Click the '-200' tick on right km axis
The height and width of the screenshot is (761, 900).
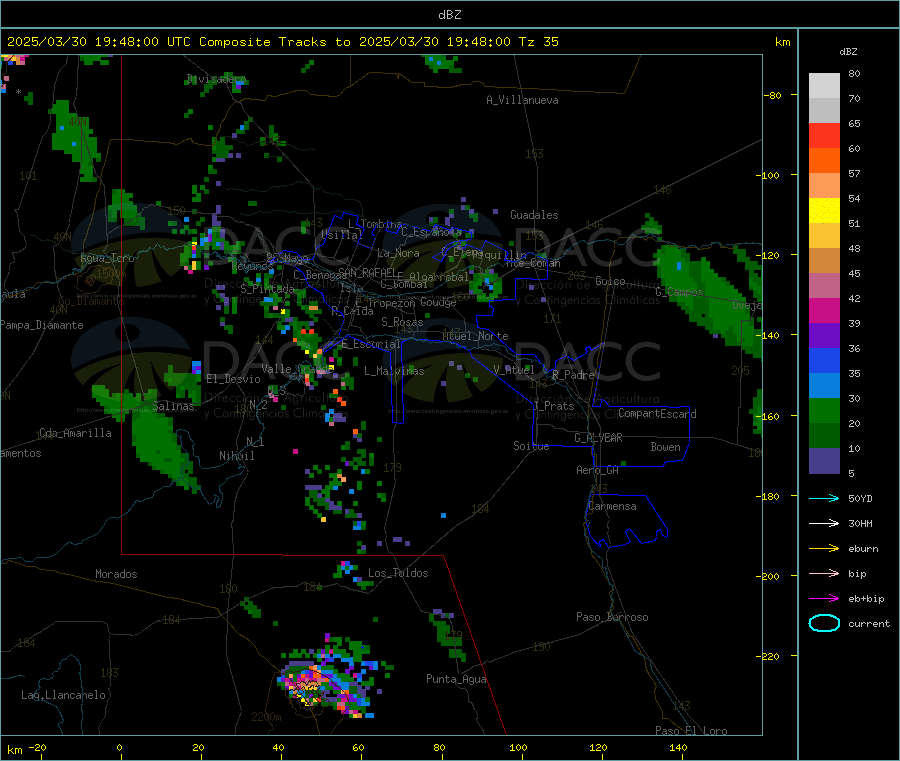tap(770, 576)
